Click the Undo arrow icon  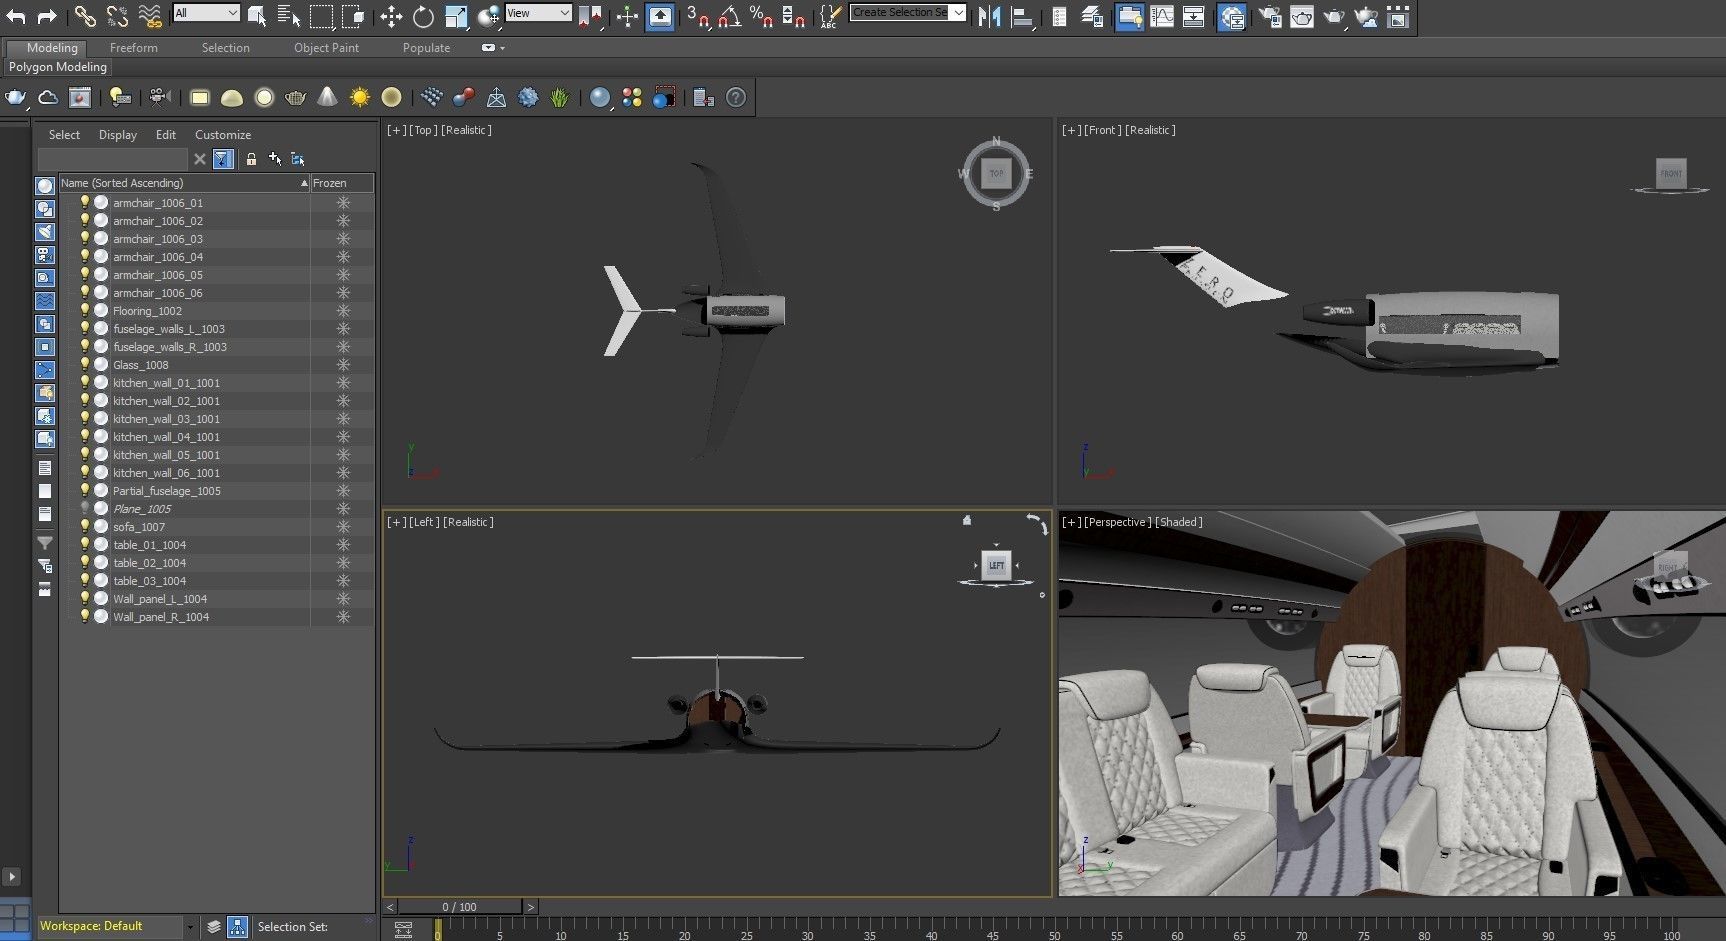[x=15, y=16]
